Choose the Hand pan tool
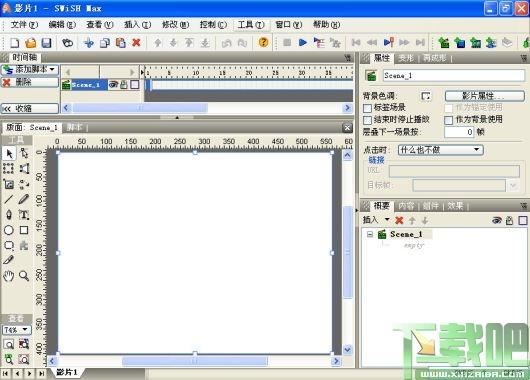Image resolution: width=530 pixels, height=380 pixels. (9, 276)
